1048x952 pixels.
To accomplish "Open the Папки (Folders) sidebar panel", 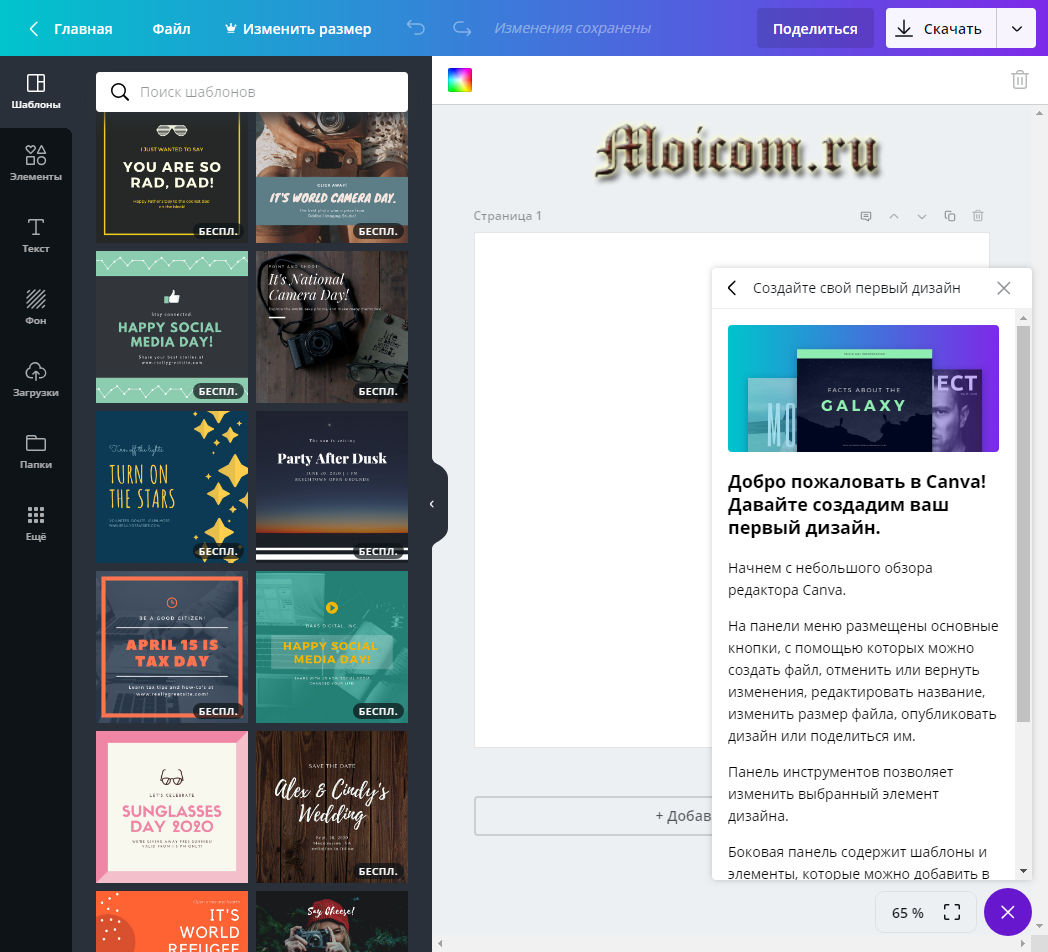I will 36,451.
